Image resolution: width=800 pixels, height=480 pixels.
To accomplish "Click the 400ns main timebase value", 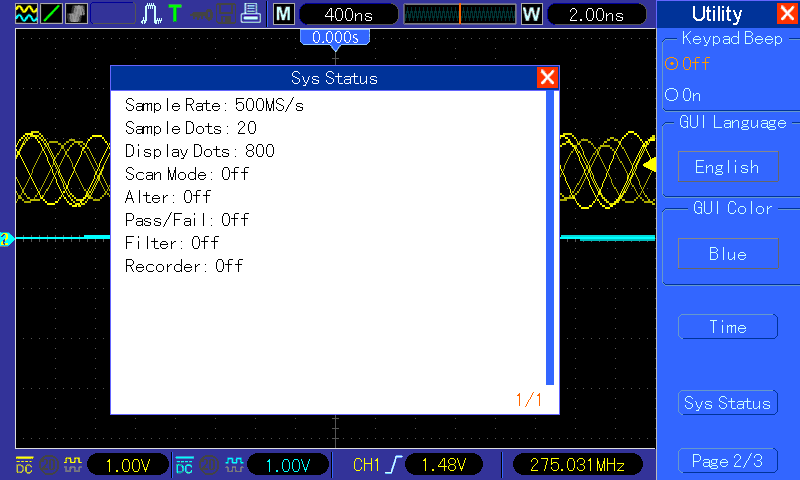I will (348, 14).
